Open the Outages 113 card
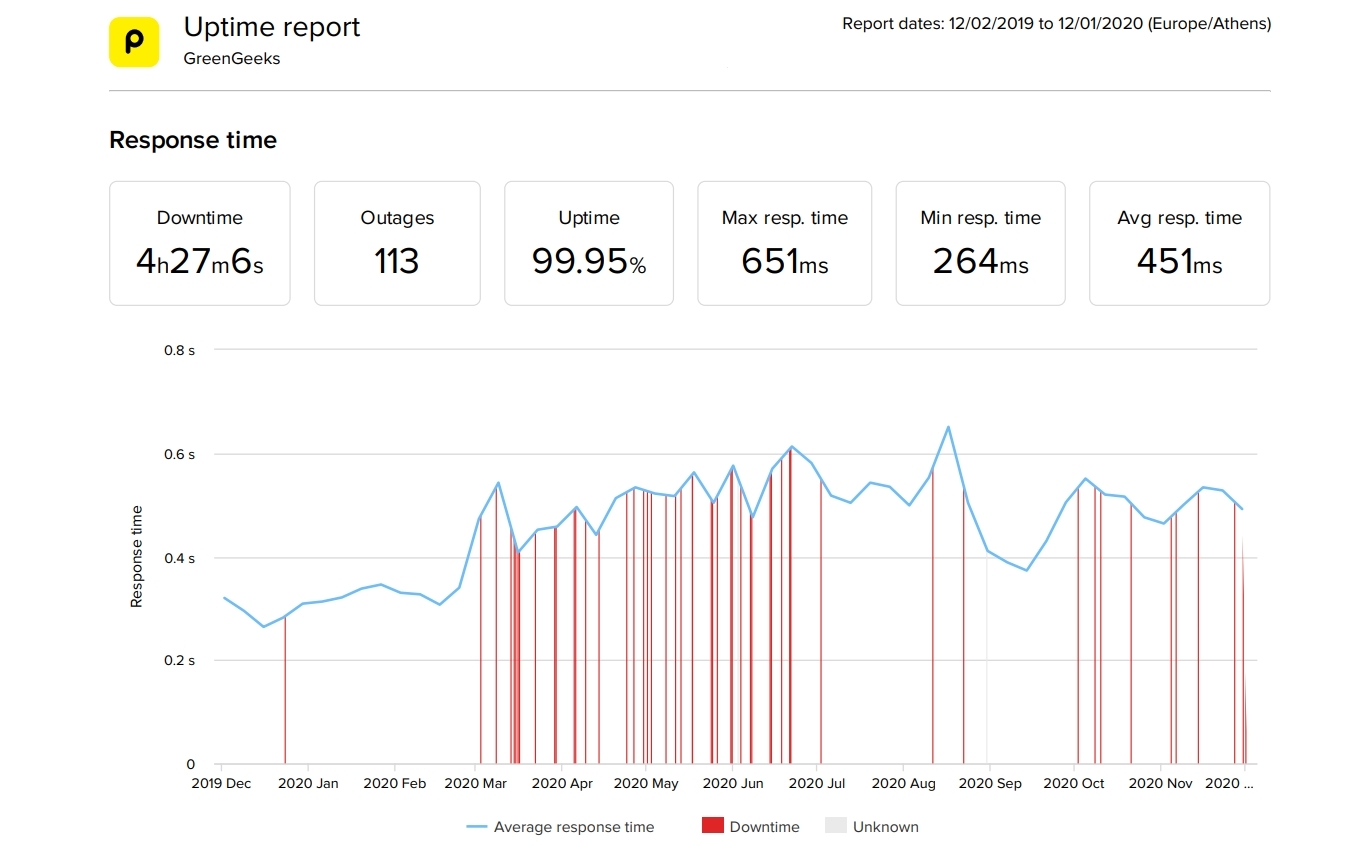 (x=397, y=243)
